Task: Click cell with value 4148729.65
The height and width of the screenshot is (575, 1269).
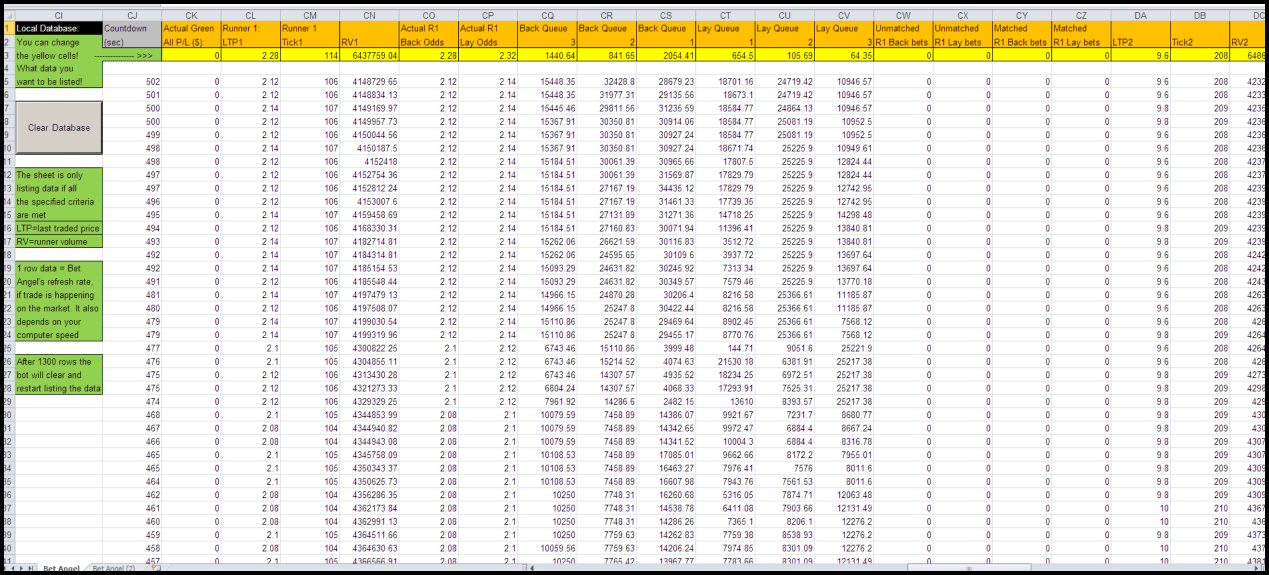Action: (x=369, y=81)
